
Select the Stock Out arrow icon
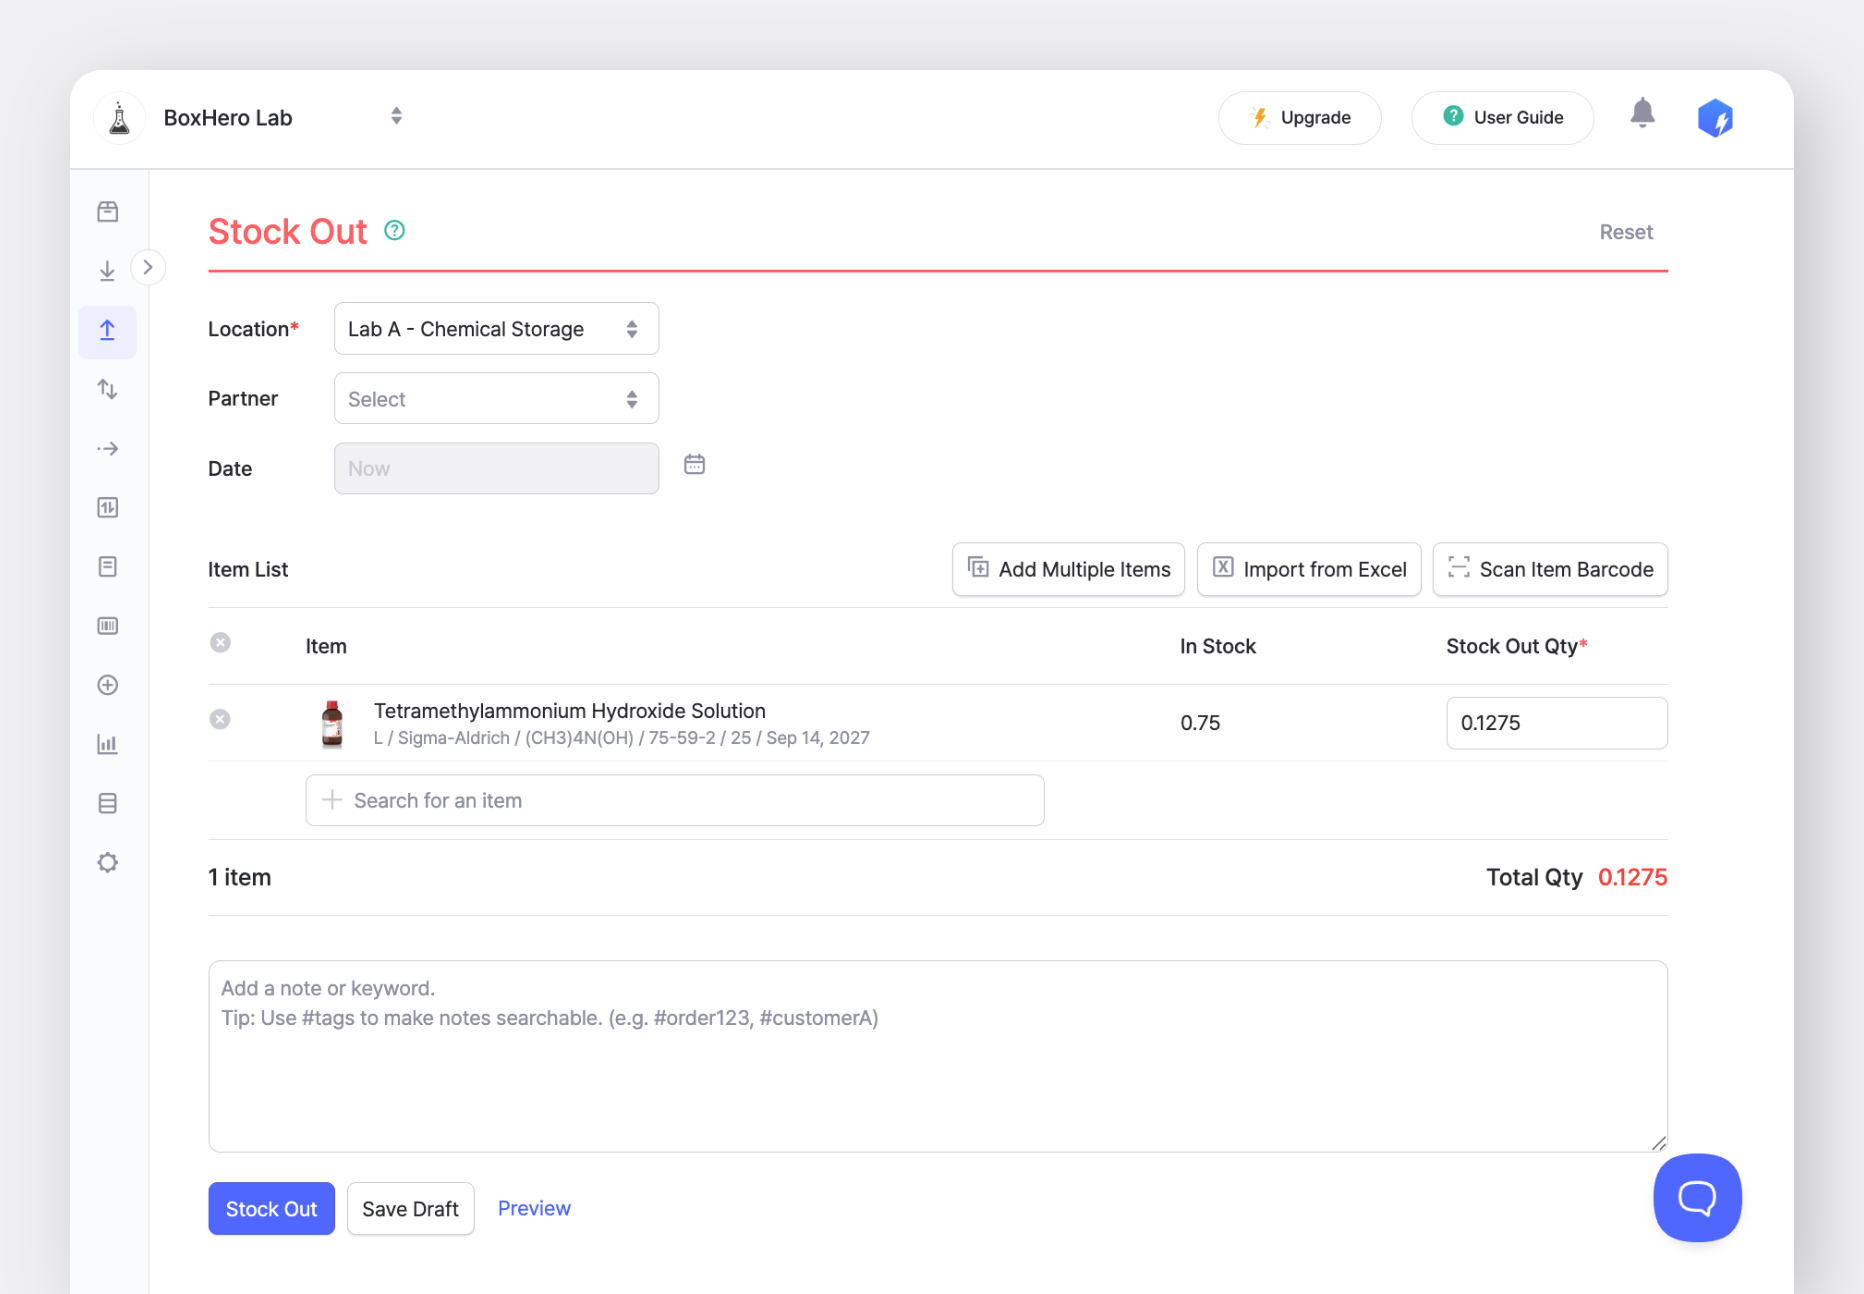tap(107, 331)
